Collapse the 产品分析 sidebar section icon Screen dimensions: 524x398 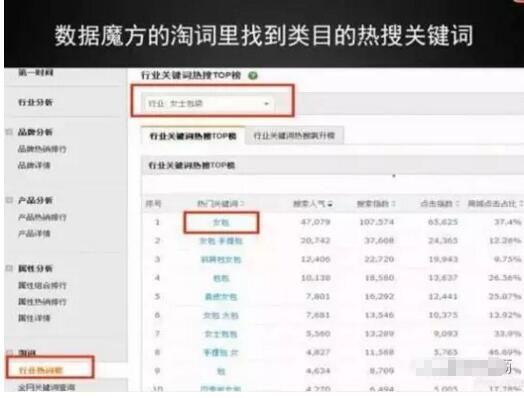tap(9, 200)
